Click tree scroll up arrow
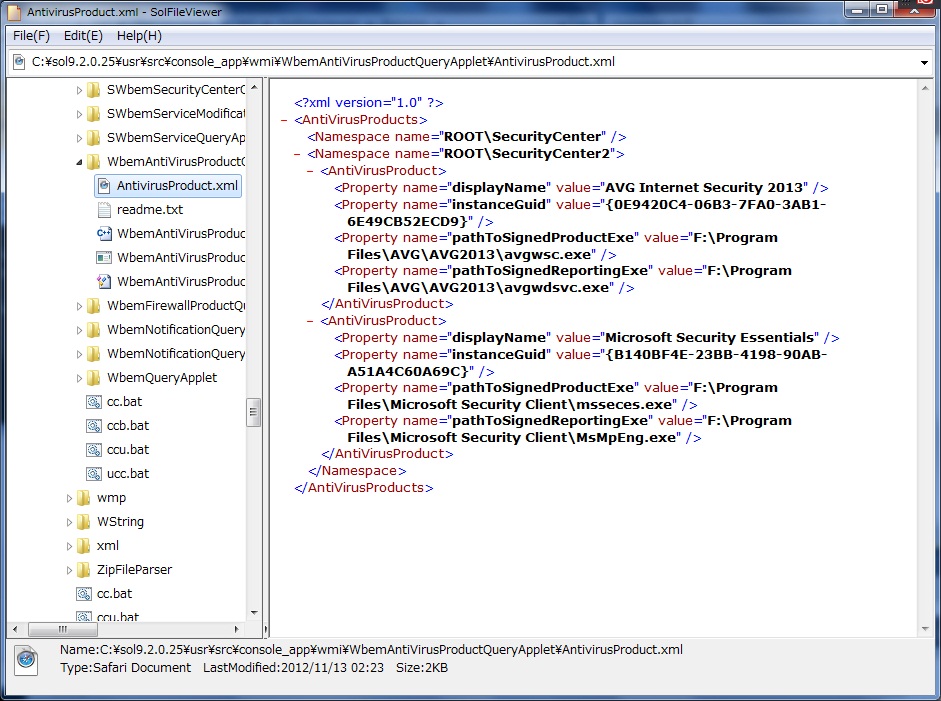 pyautogui.click(x=254, y=87)
